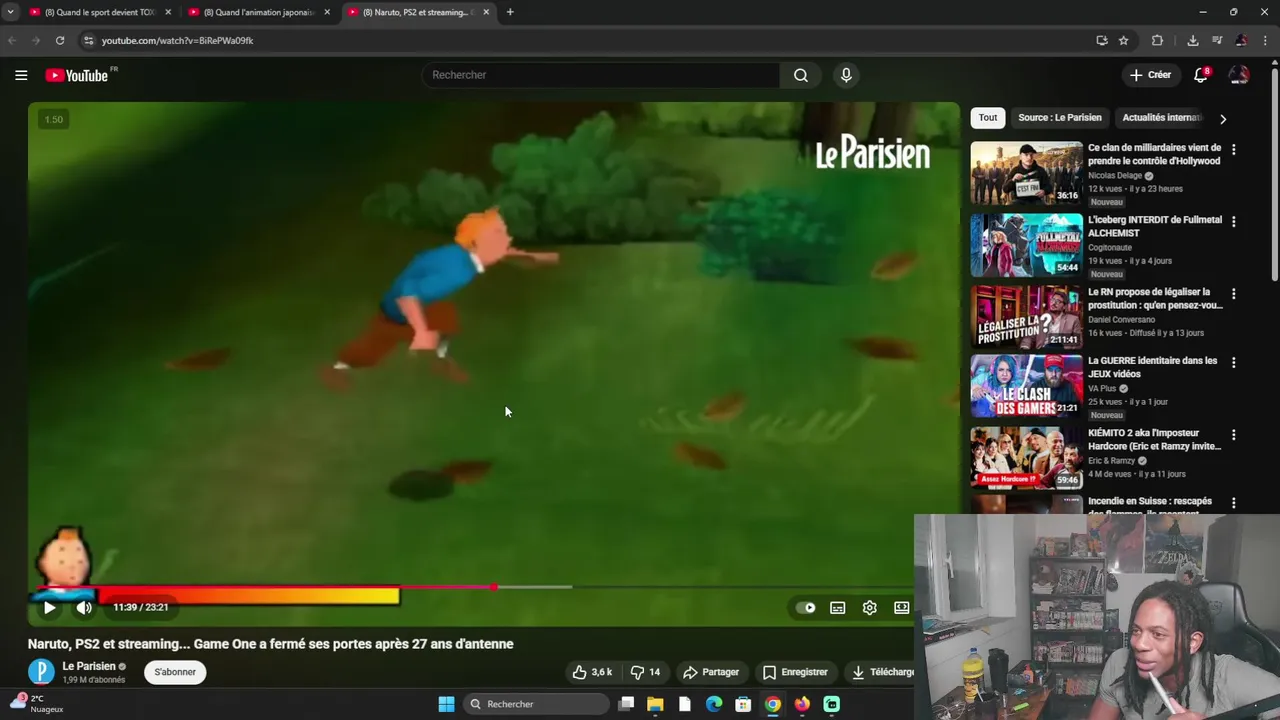Open Chrome three-dot menu
The width and height of the screenshot is (1280, 720).
click(x=1265, y=41)
